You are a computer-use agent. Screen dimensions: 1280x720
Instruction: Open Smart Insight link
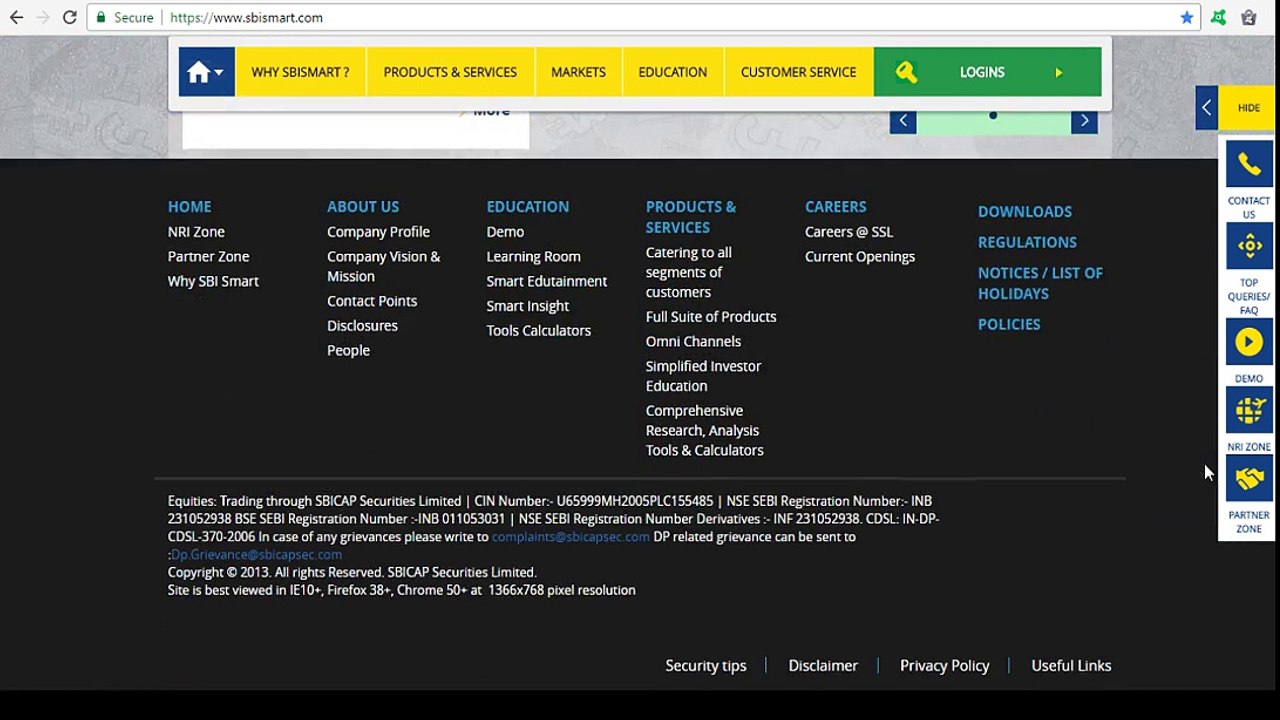(x=527, y=306)
